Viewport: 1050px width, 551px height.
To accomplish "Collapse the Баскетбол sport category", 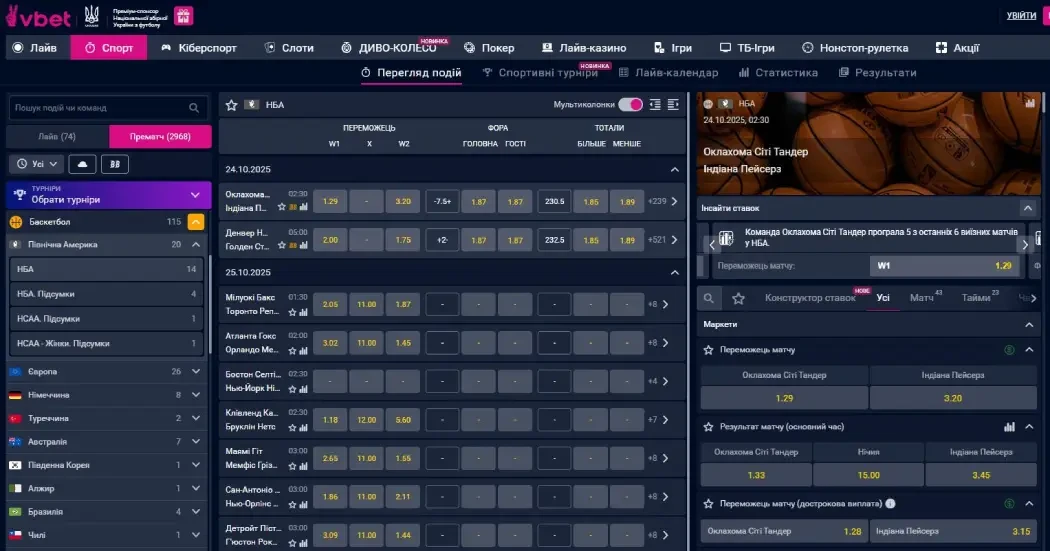I will coord(196,221).
